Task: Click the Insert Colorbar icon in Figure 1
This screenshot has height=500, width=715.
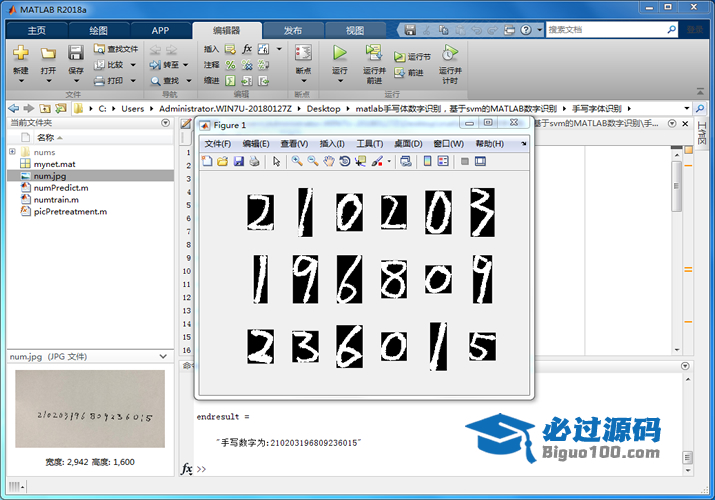Action: (x=428, y=161)
